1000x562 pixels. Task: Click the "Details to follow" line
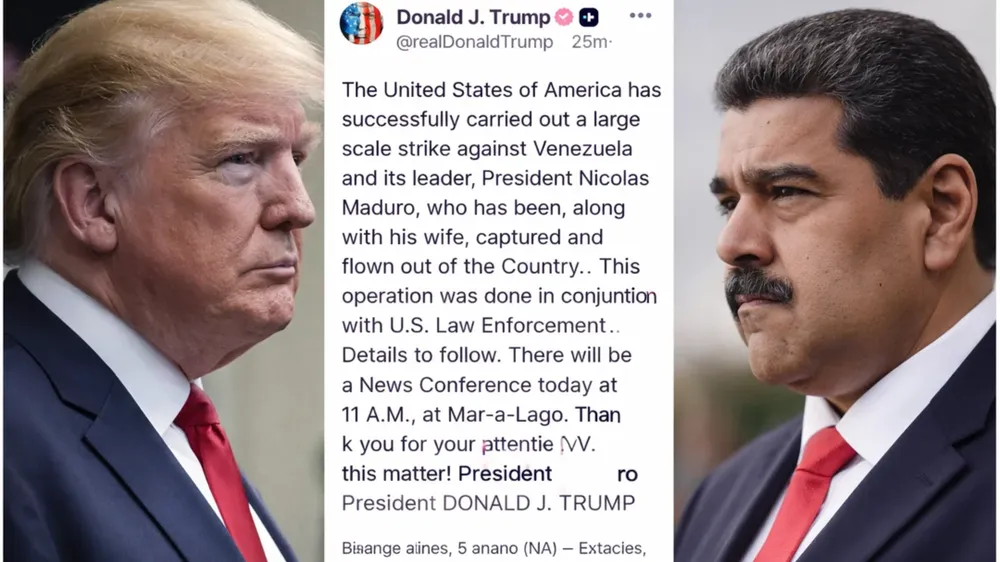click(x=487, y=355)
